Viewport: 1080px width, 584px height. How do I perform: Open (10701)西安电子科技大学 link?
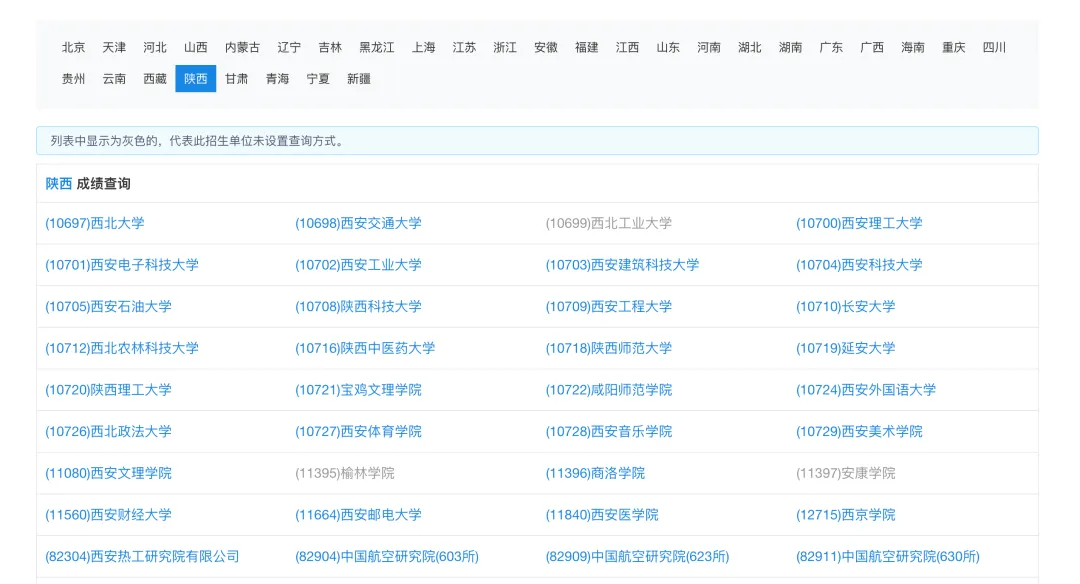[122, 265]
